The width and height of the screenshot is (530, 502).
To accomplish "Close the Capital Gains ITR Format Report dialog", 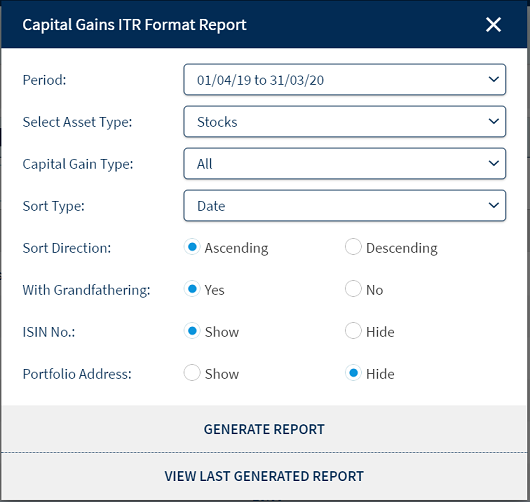I will pos(493,25).
